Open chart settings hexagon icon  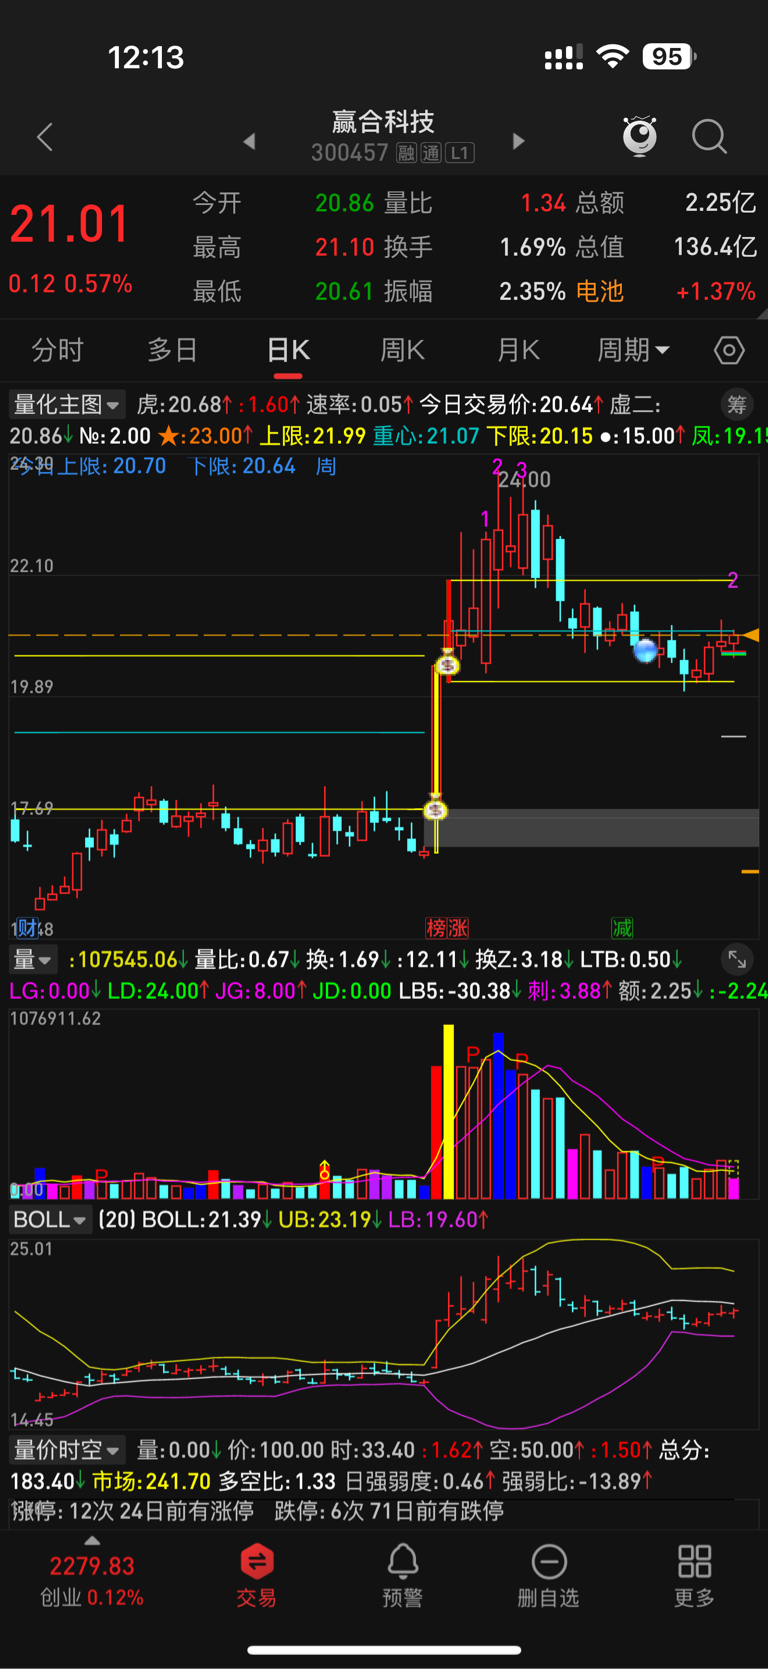pyautogui.click(x=729, y=350)
